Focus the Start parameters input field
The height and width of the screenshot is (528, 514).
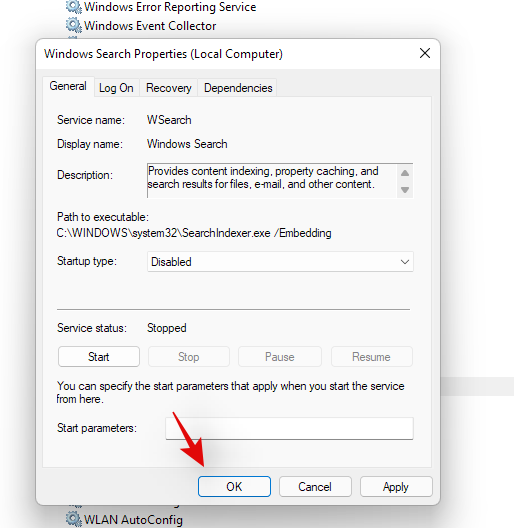tap(289, 428)
